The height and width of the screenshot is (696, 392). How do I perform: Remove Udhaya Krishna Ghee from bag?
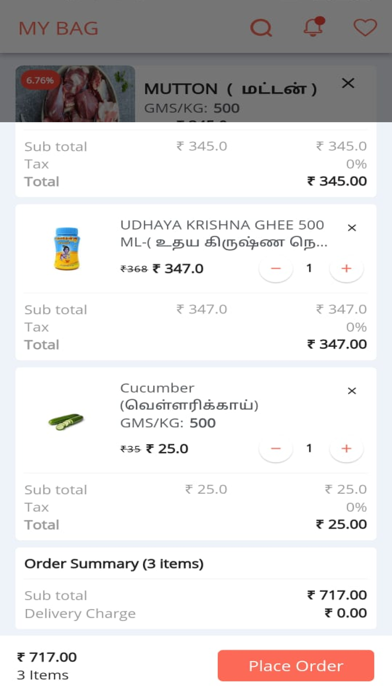coord(352,228)
